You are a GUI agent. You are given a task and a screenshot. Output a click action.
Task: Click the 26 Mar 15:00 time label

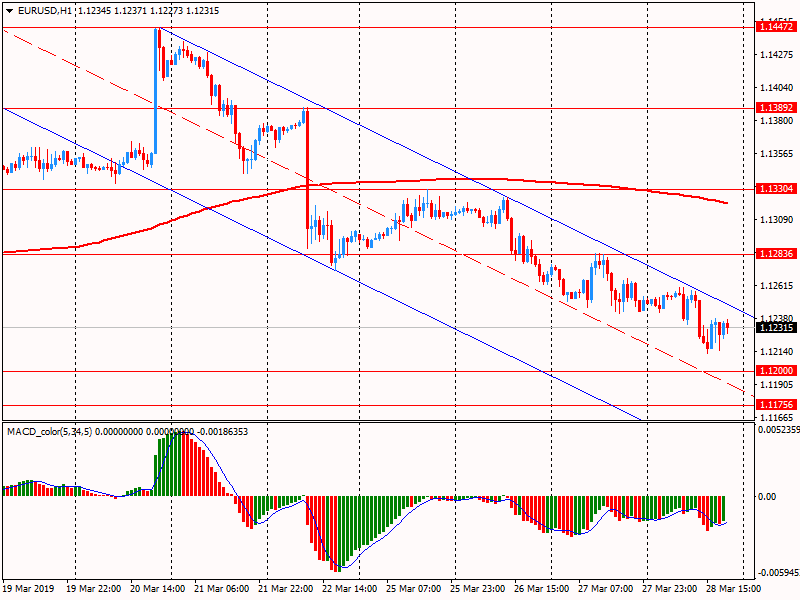coord(542,589)
